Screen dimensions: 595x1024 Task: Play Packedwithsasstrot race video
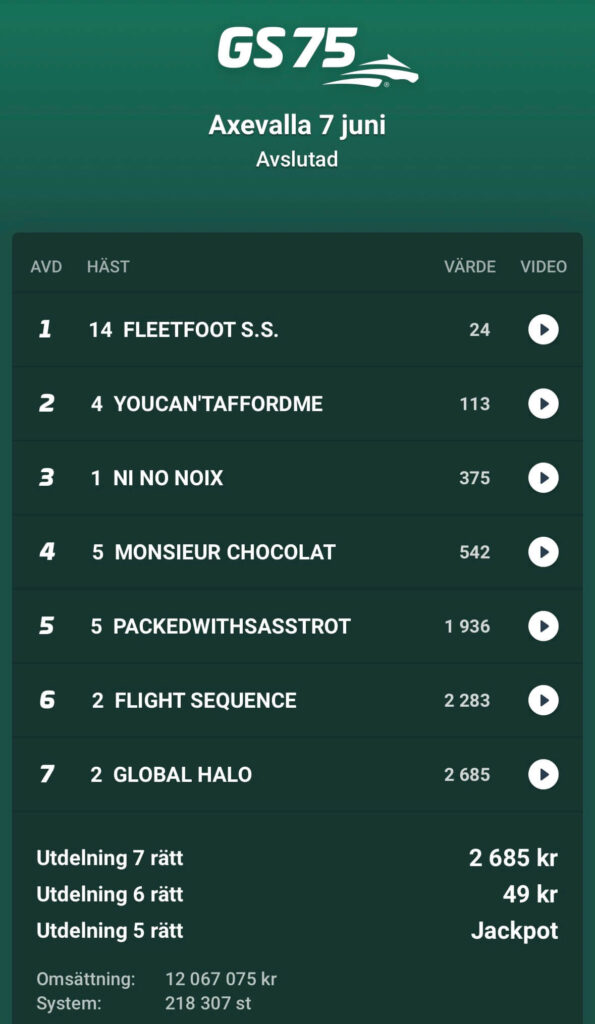(x=543, y=626)
